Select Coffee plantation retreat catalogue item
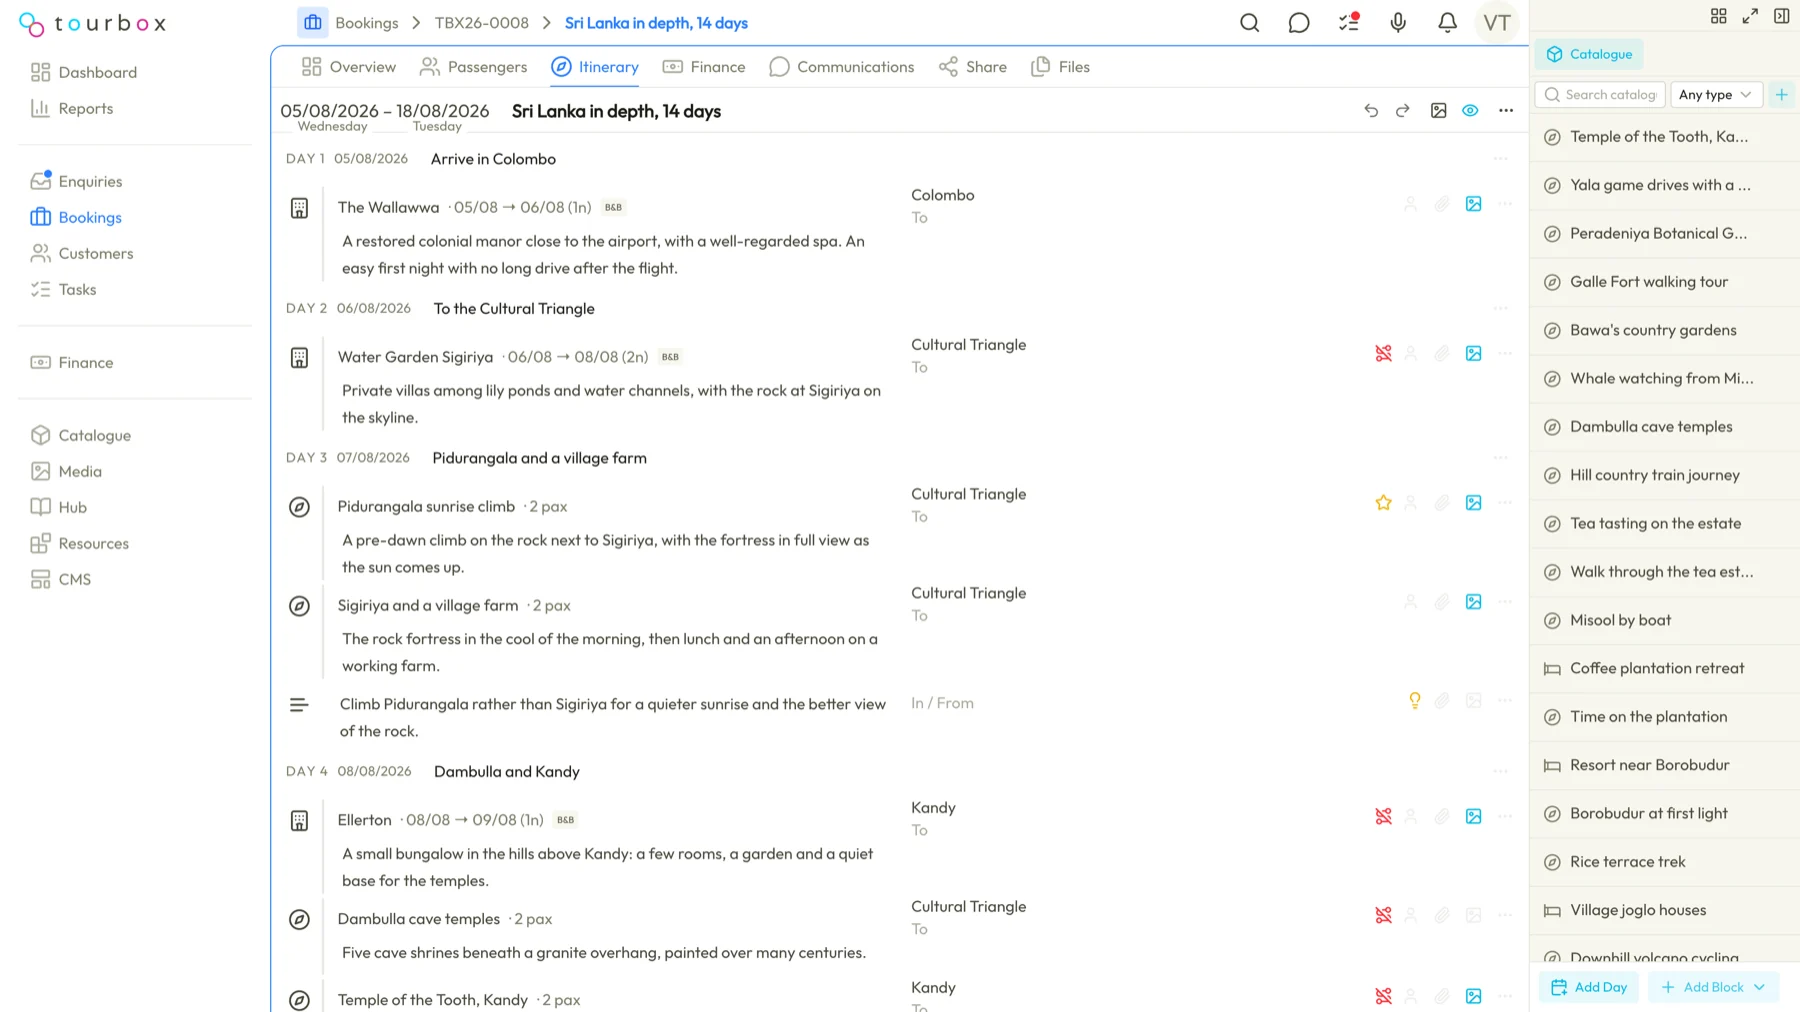1800x1012 pixels. tap(1664, 669)
